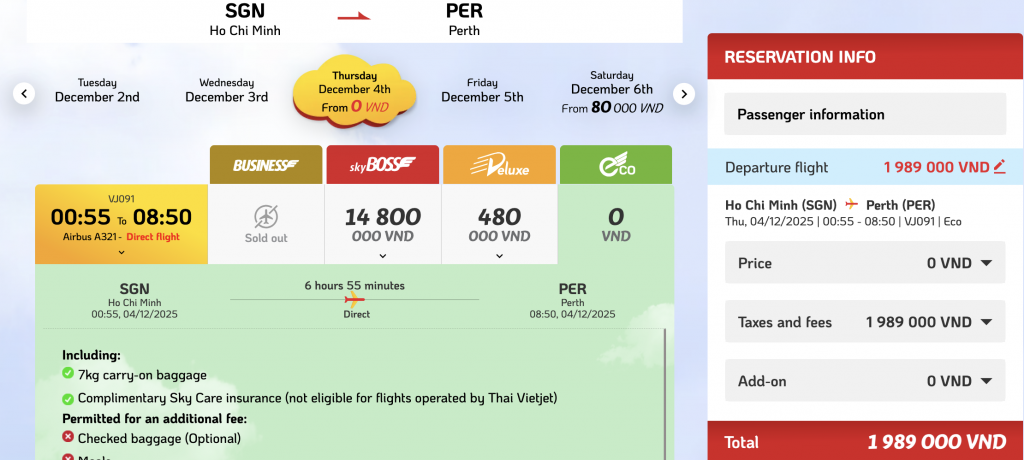Click the Business fare class header logo
This screenshot has width=1024, height=460.
point(266,165)
